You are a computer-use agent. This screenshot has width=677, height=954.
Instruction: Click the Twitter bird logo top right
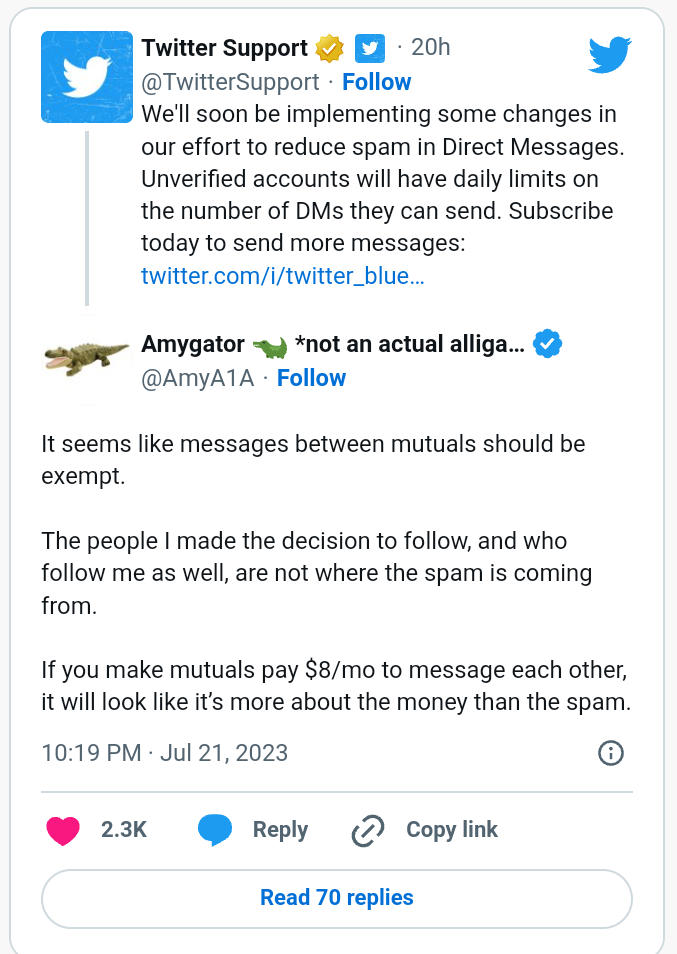[609, 55]
